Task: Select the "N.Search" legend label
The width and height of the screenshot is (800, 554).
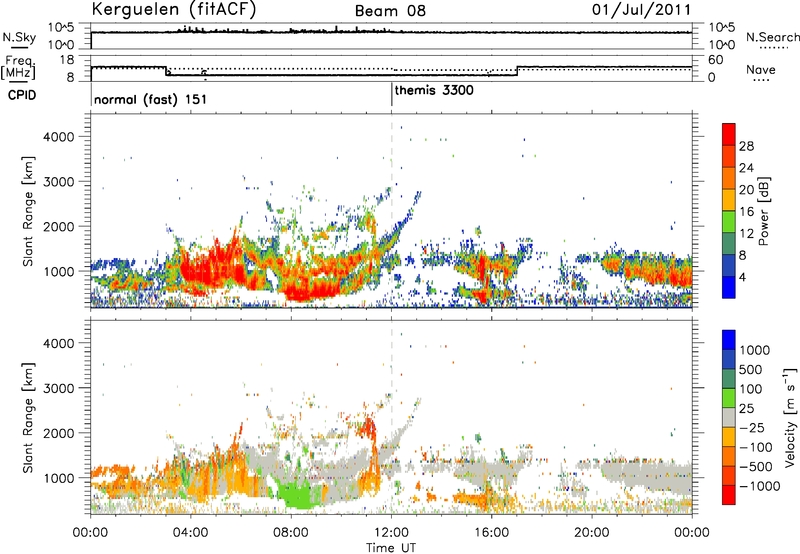Action: tap(773, 37)
